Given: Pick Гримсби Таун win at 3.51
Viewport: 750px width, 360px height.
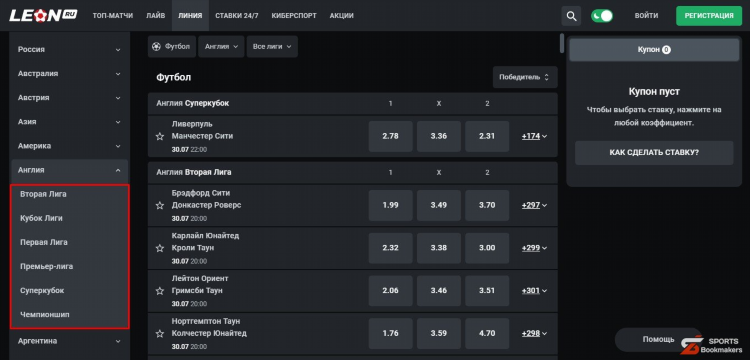Looking at the screenshot, I should [487, 291].
